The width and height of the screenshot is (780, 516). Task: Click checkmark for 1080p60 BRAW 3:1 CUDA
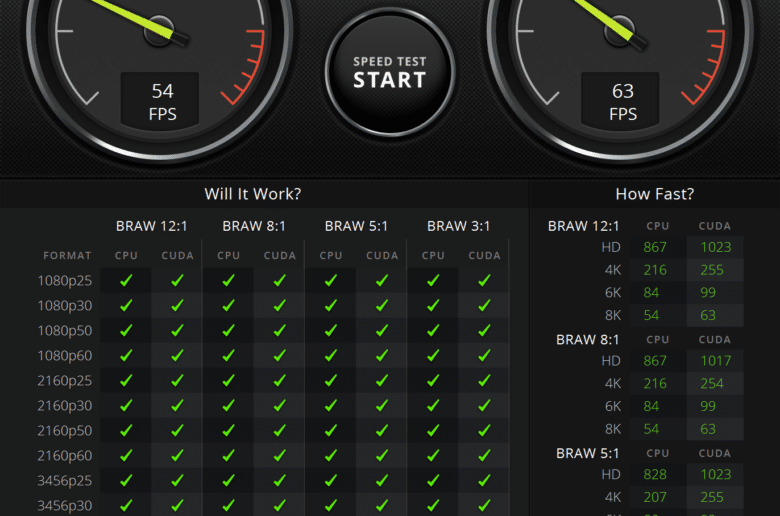pos(485,355)
